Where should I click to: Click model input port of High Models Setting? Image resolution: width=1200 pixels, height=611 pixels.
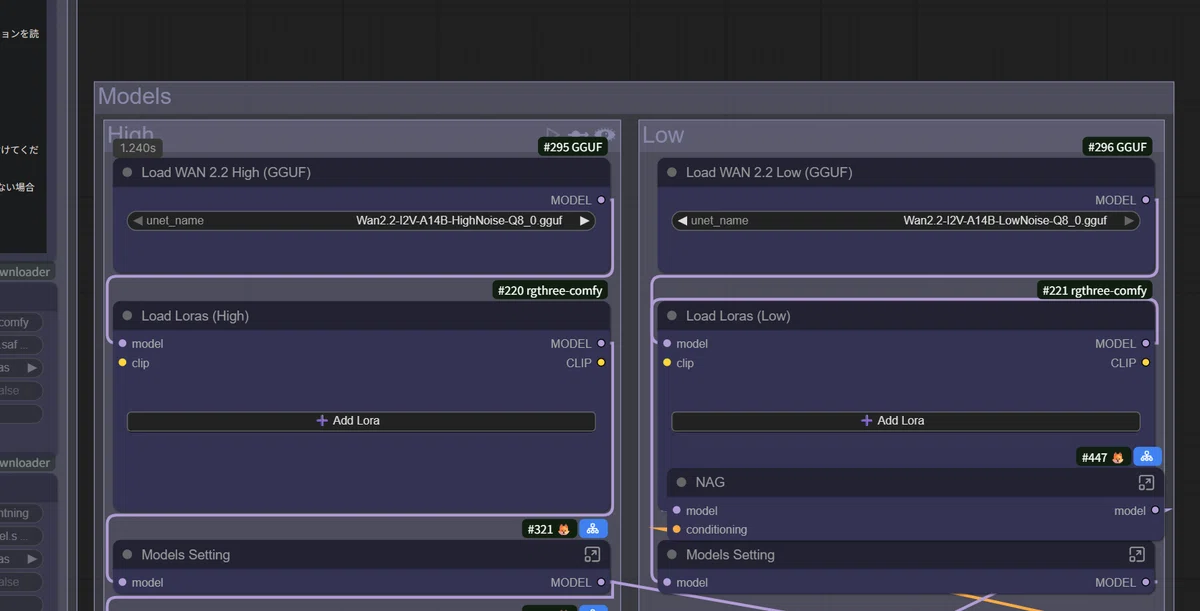122,582
